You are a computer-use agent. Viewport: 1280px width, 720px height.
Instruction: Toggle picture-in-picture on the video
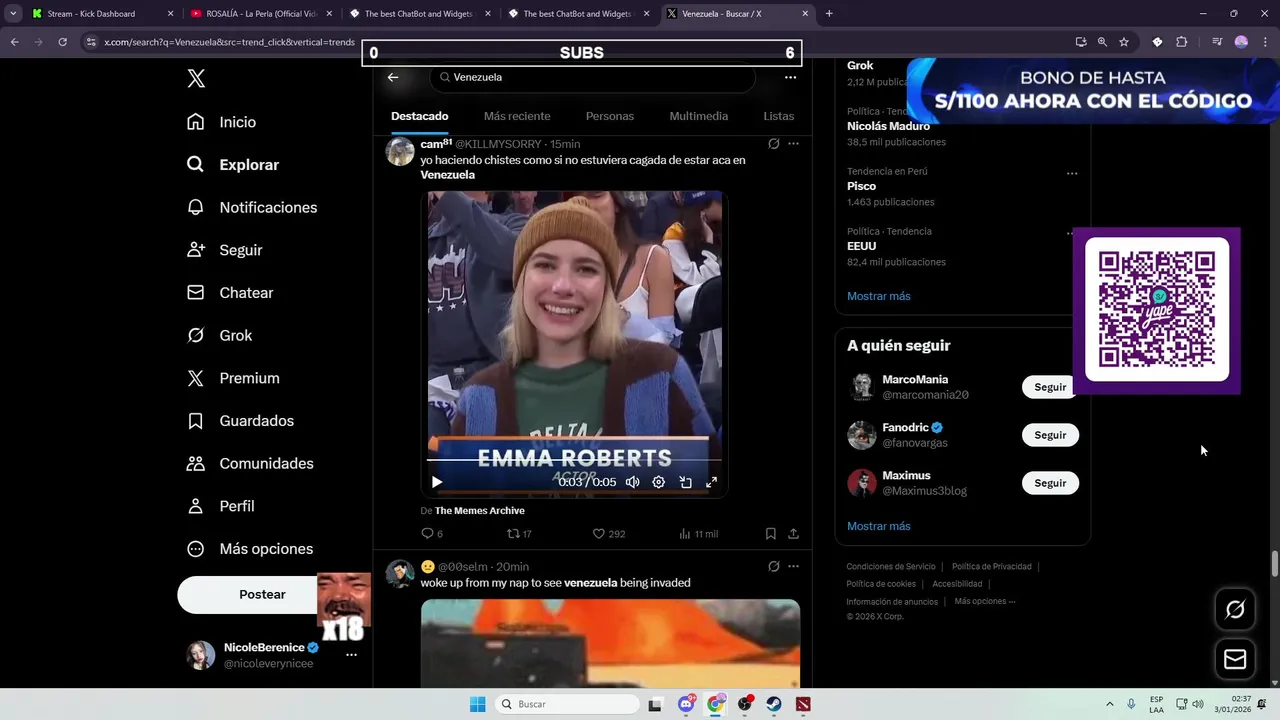(685, 482)
